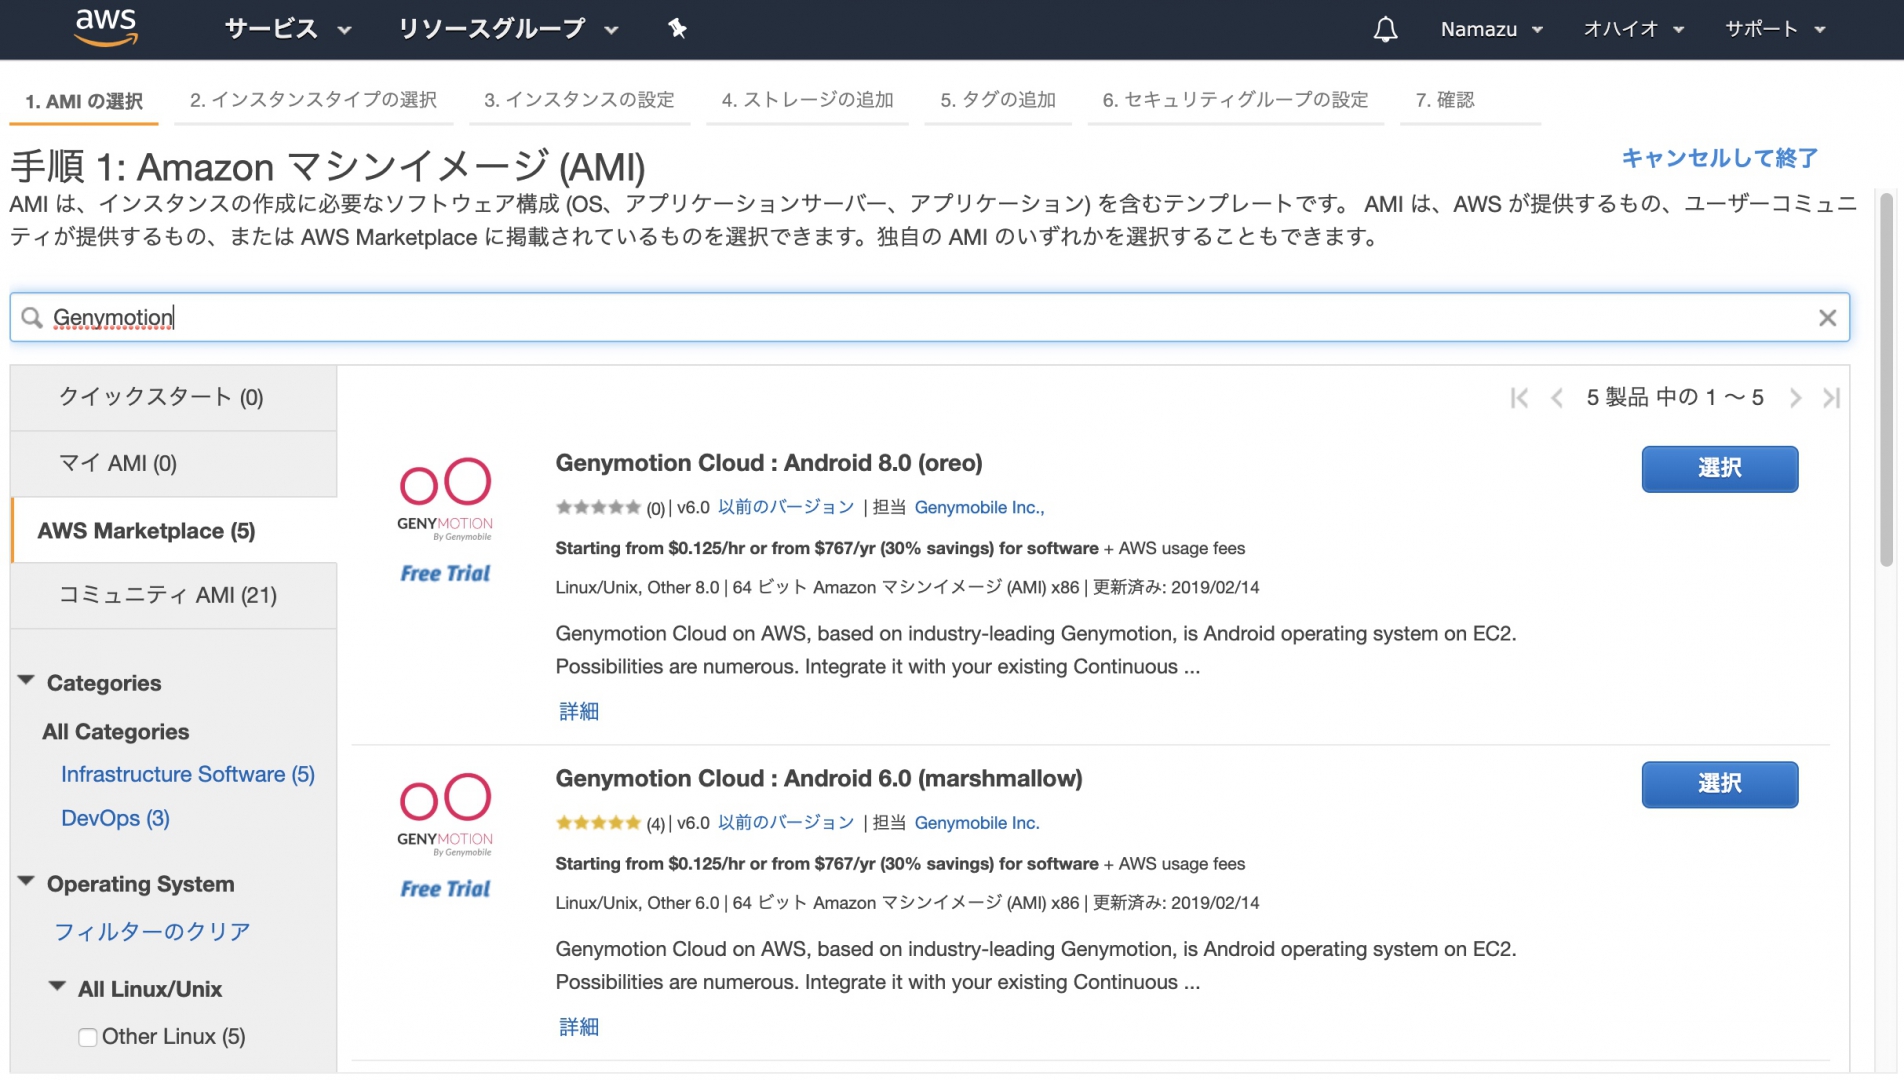Check the Other Linux filter checkbox

(x=88, y=1037)
